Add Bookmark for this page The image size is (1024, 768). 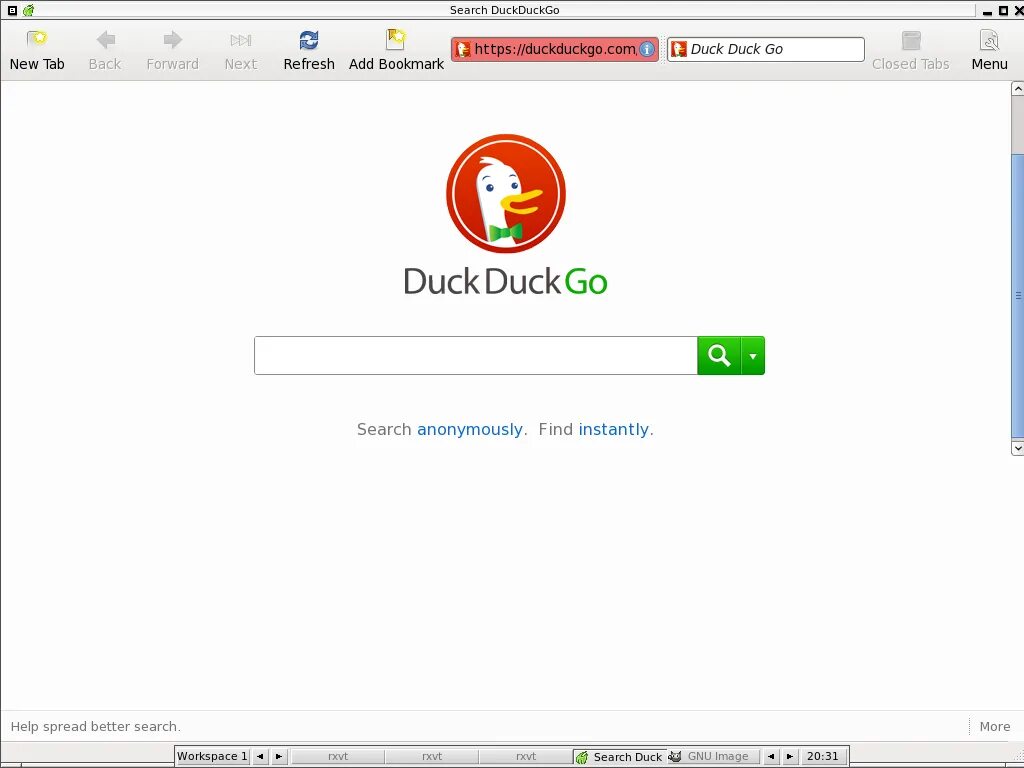click(396, 50)
